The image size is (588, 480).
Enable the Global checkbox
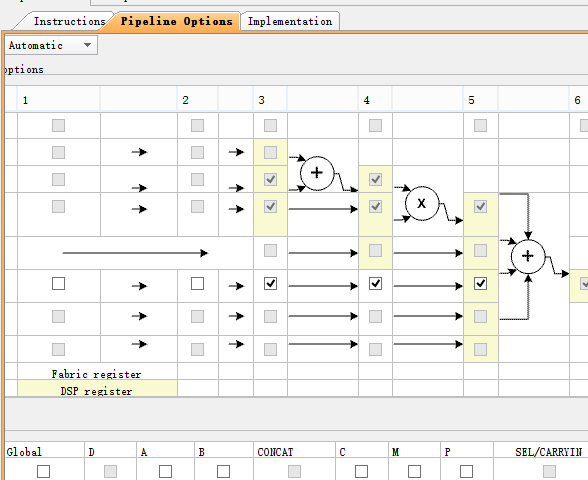coord(44,471)
